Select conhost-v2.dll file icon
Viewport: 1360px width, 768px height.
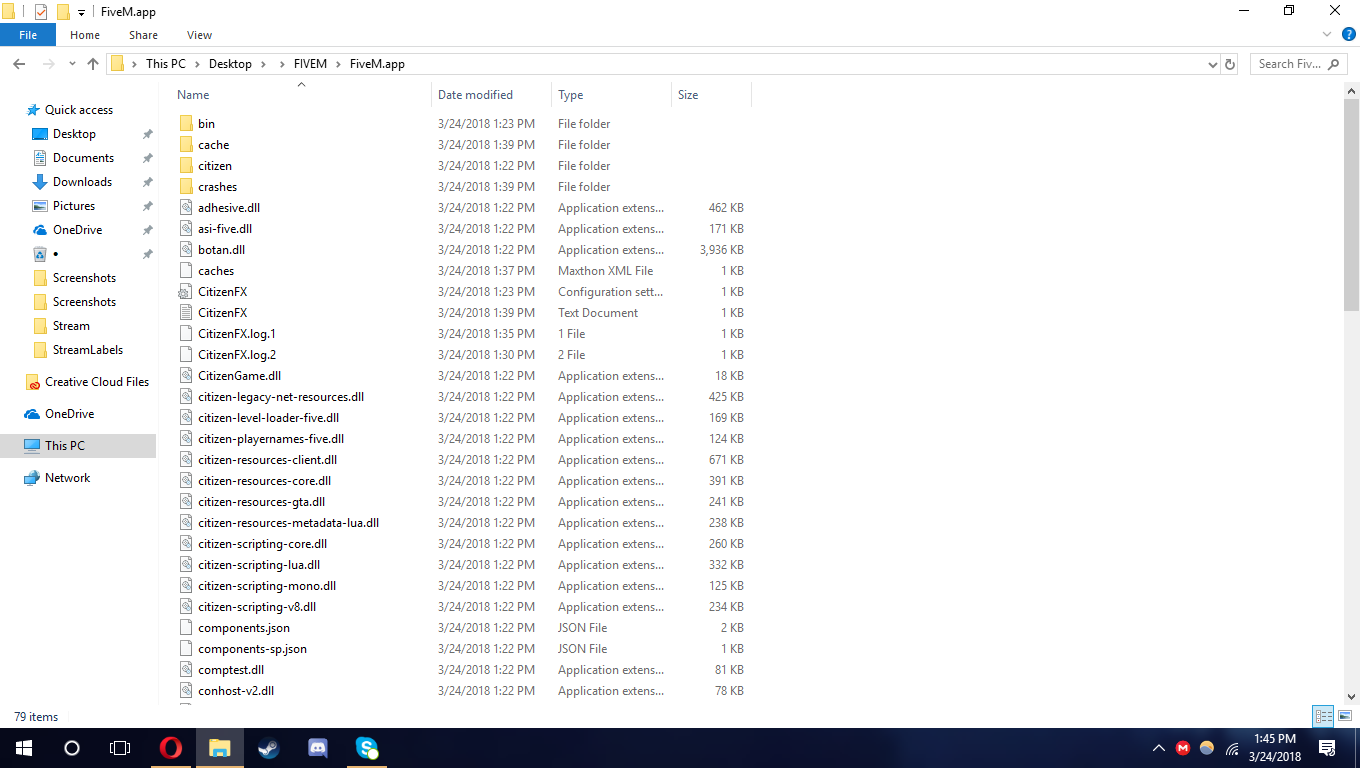coord(185,691)
